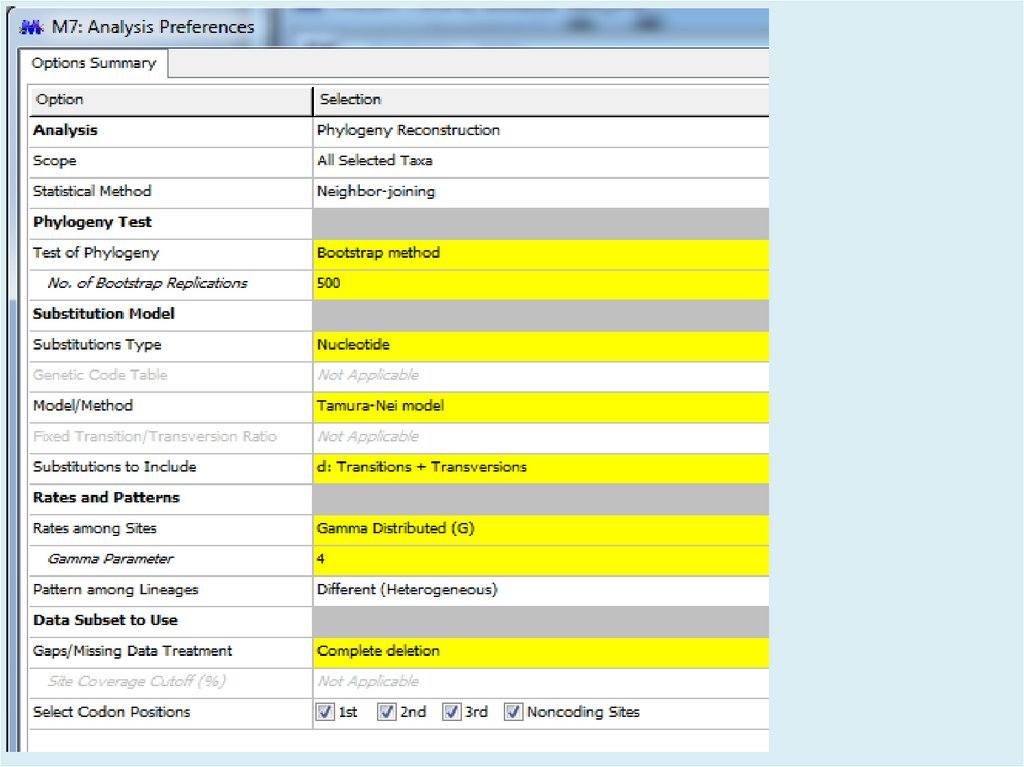This screenshot has height=767, width=1024.
Task: Click the Selection column header
Action: coord(540,100)
